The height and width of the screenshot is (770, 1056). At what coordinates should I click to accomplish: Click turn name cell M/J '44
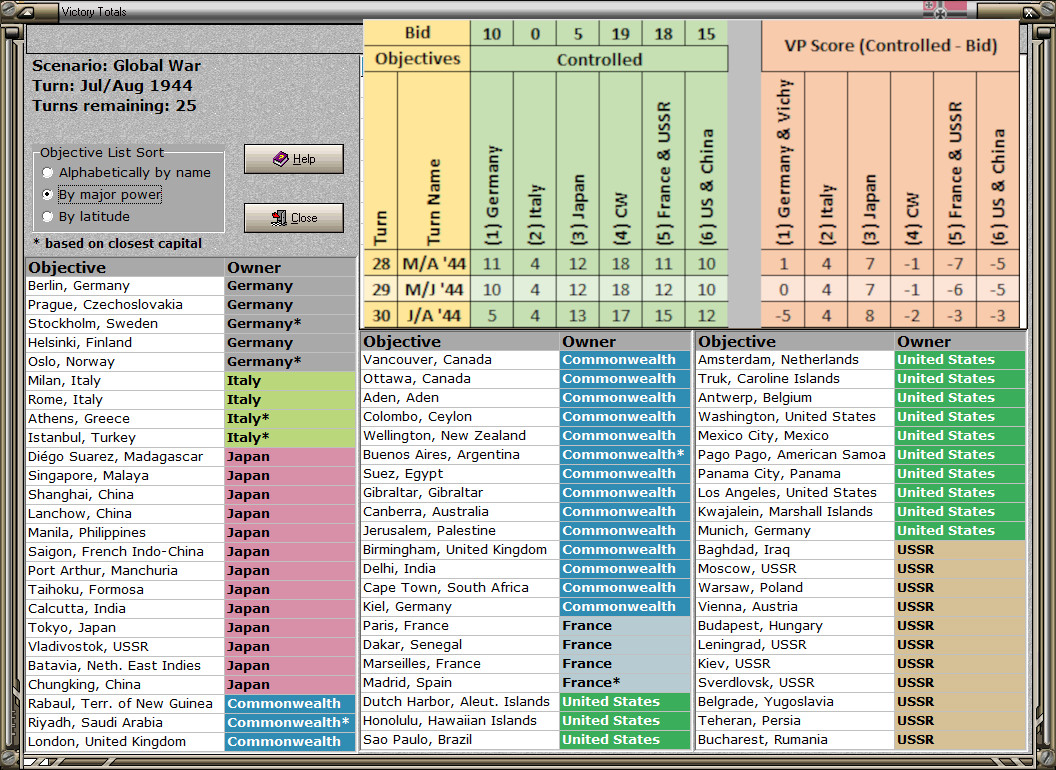pos(433,290)
